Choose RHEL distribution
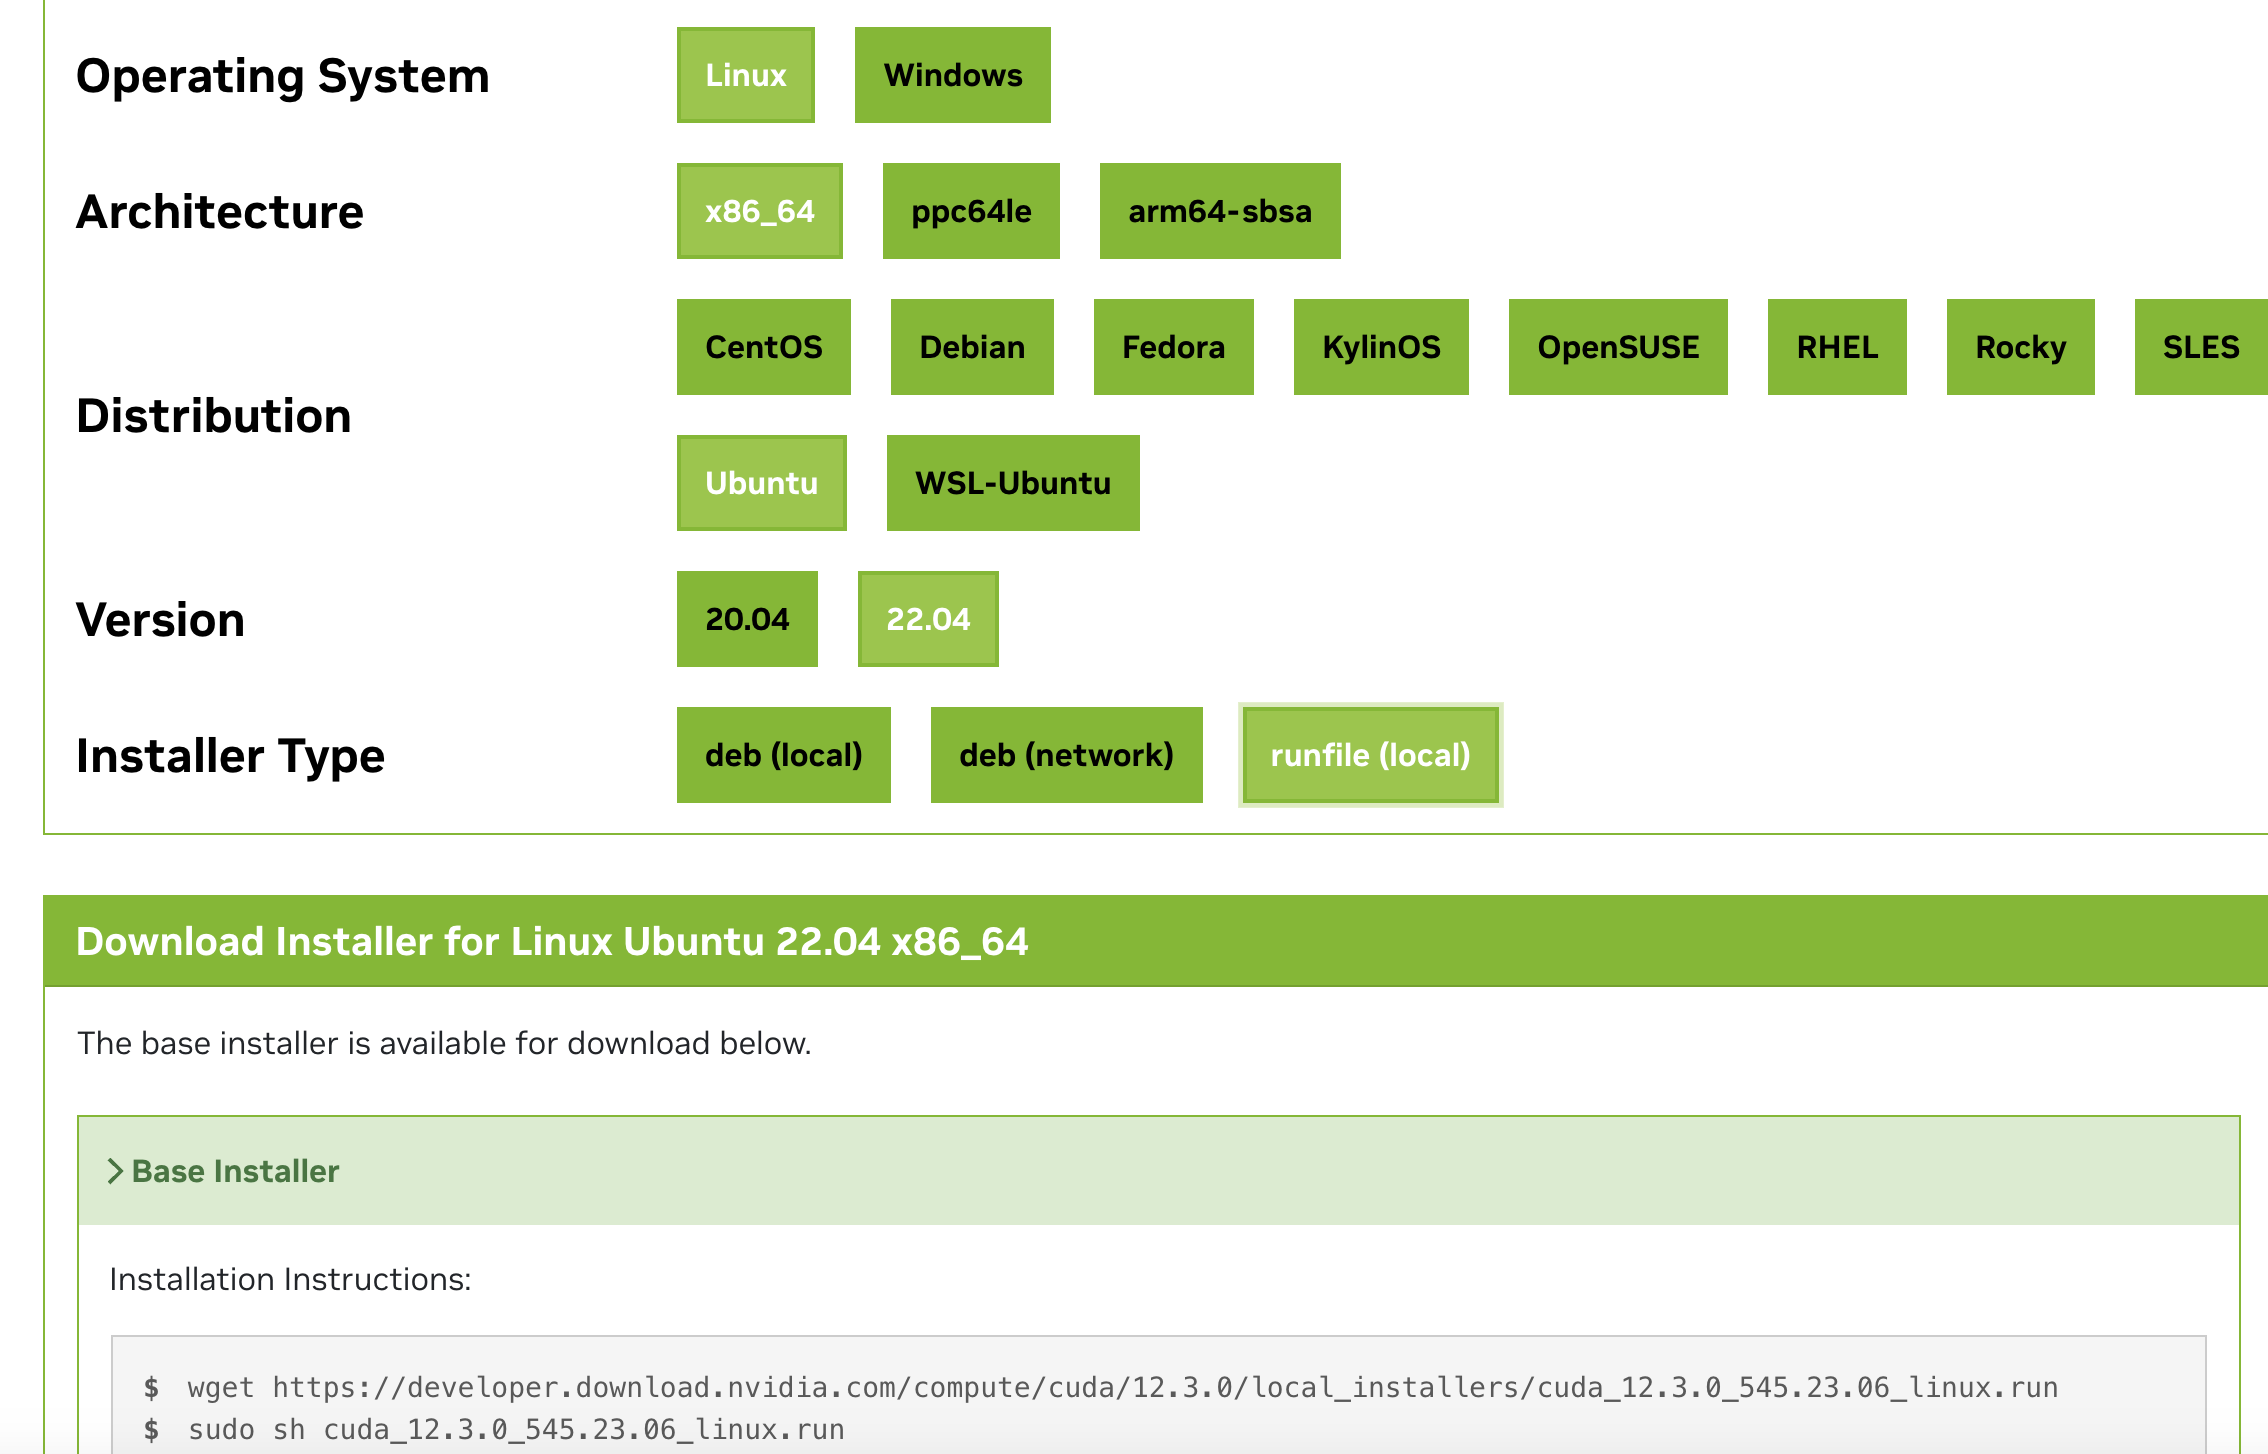The image size is (2268, 1454). click(x=1836, y=347)
